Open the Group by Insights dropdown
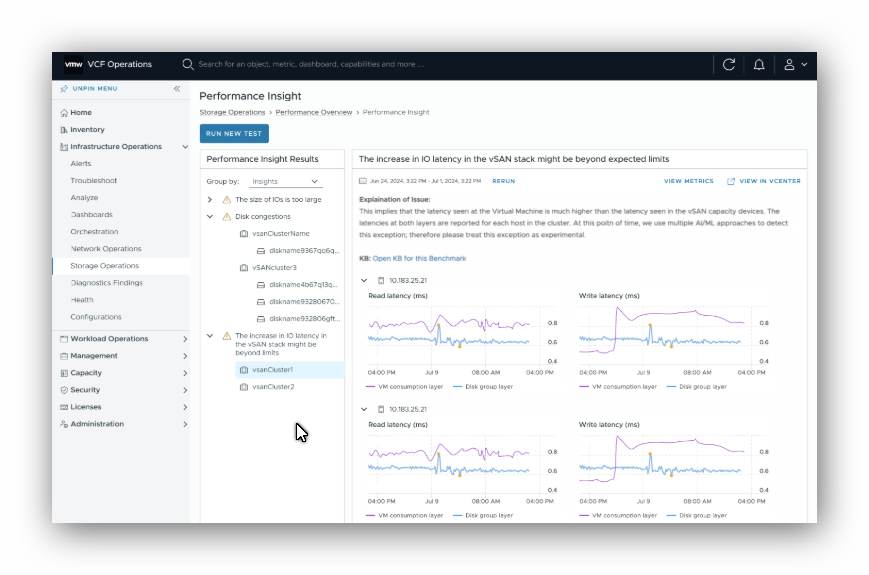 (285, 182)
